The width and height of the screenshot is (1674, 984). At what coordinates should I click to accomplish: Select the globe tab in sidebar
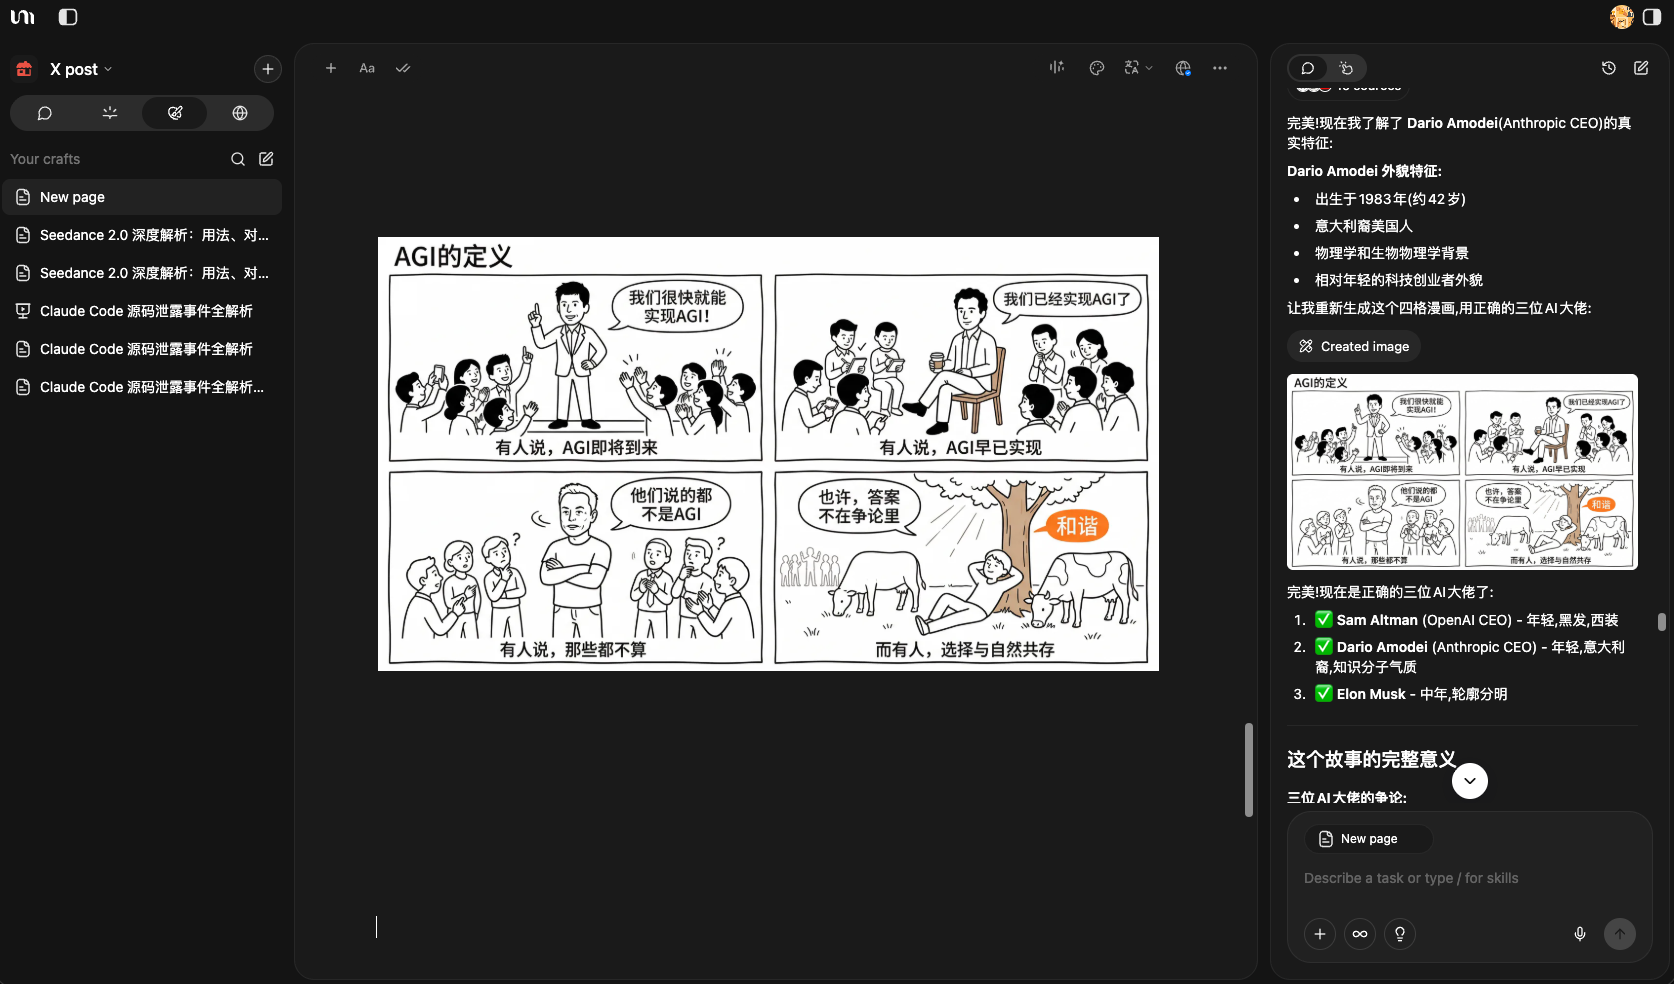coord(240,113)
